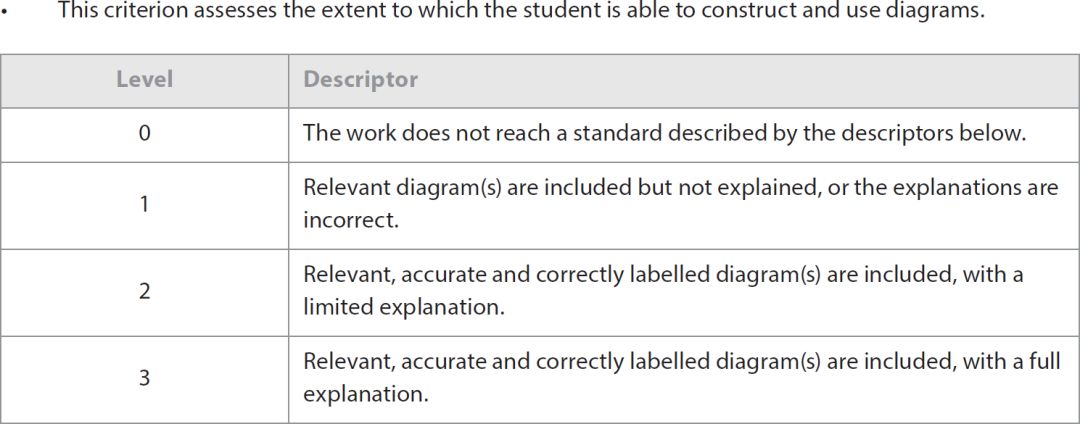Select the level 2 cell

point(144,292)
